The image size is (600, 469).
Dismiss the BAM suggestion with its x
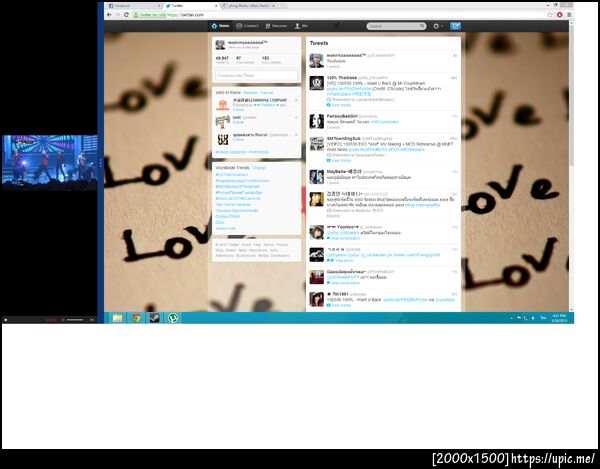click(296, 117)
